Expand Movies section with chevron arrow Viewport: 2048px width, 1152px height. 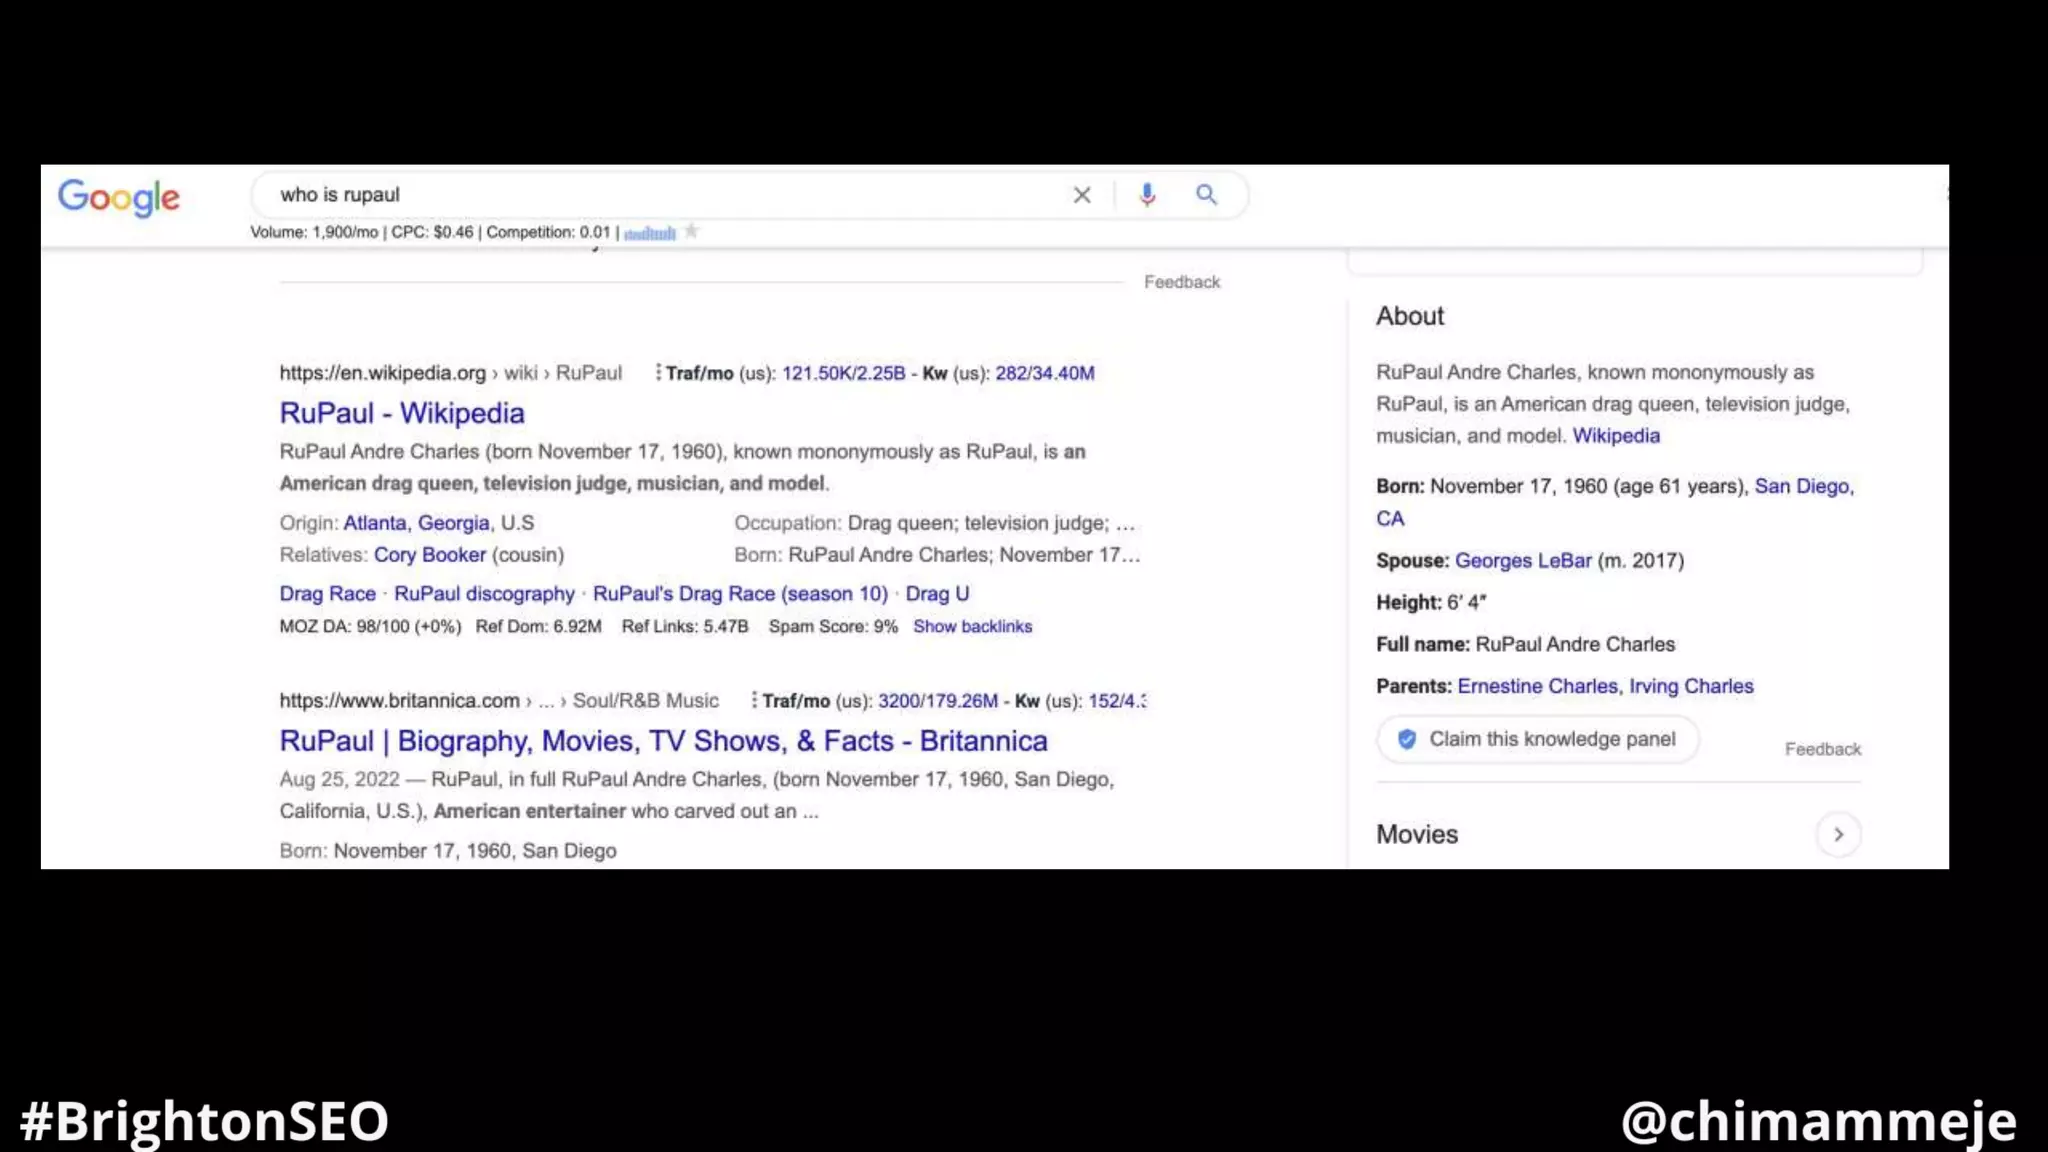[x=1838, y=834]
